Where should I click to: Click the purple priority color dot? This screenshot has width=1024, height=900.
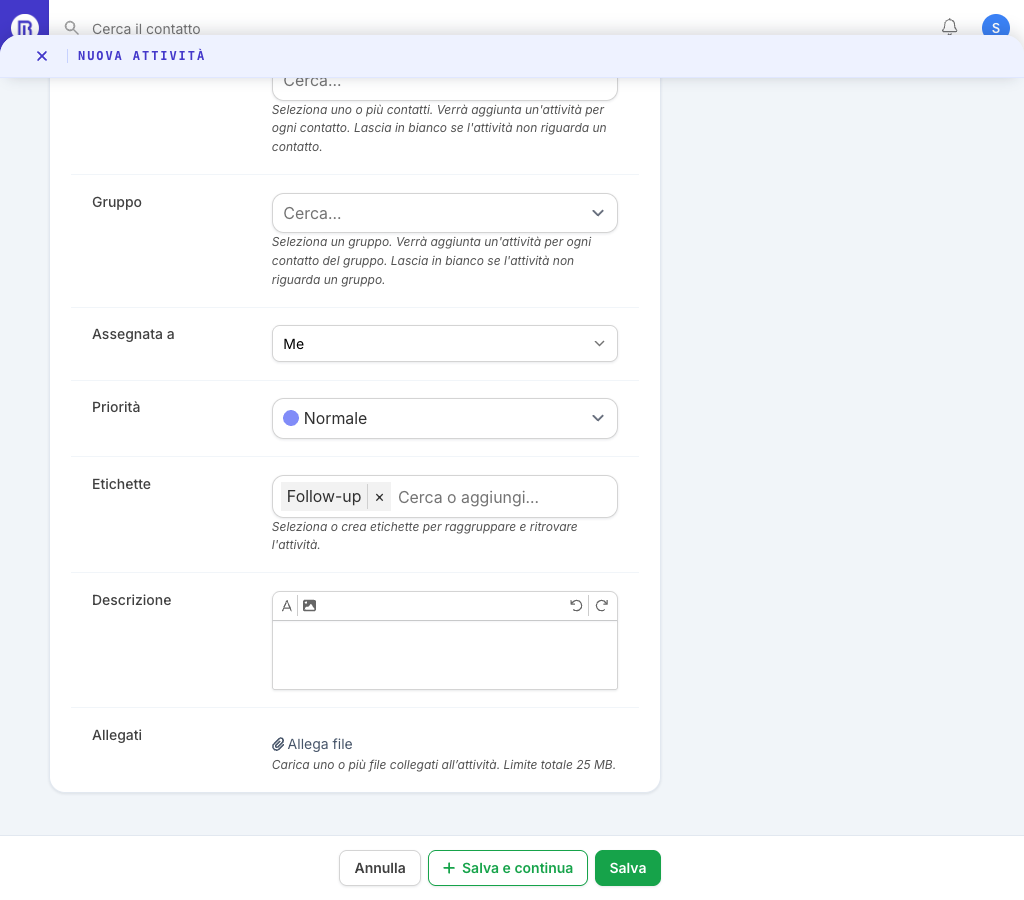(x=291, y=418)
